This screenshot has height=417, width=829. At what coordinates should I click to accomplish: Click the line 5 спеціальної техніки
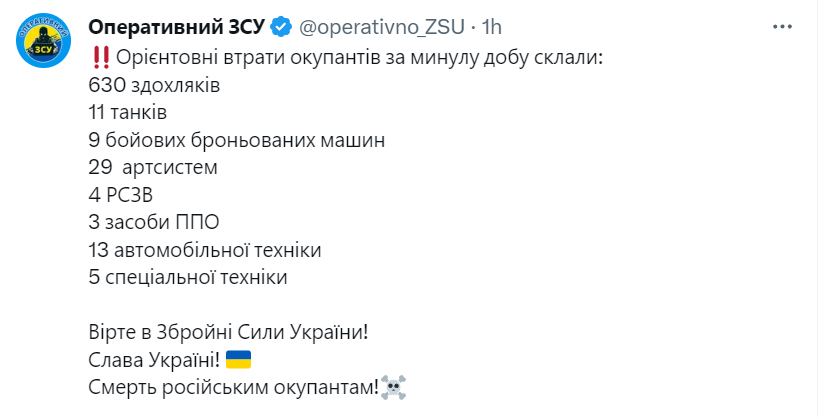pos(188,277)
